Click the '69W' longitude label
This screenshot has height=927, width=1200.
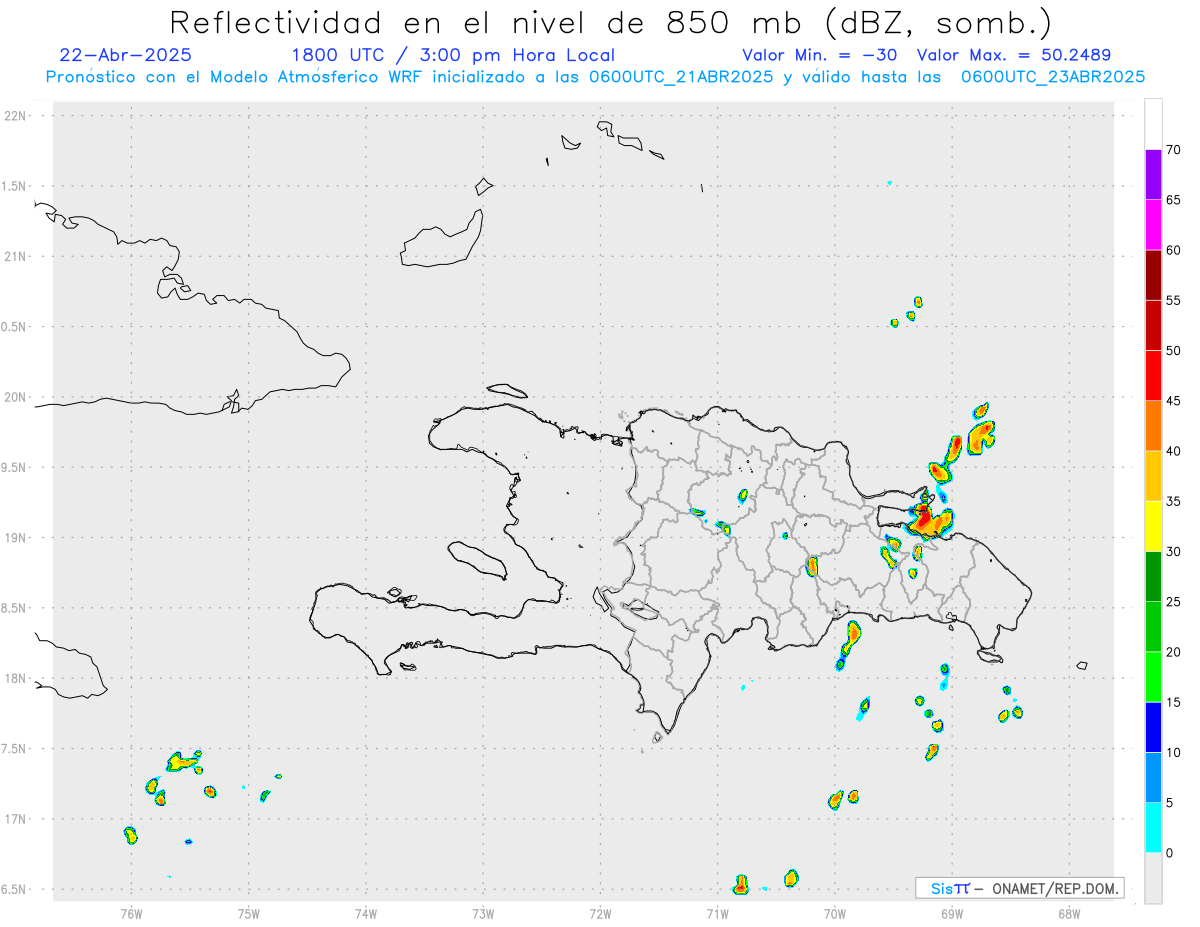click(952, 913)
